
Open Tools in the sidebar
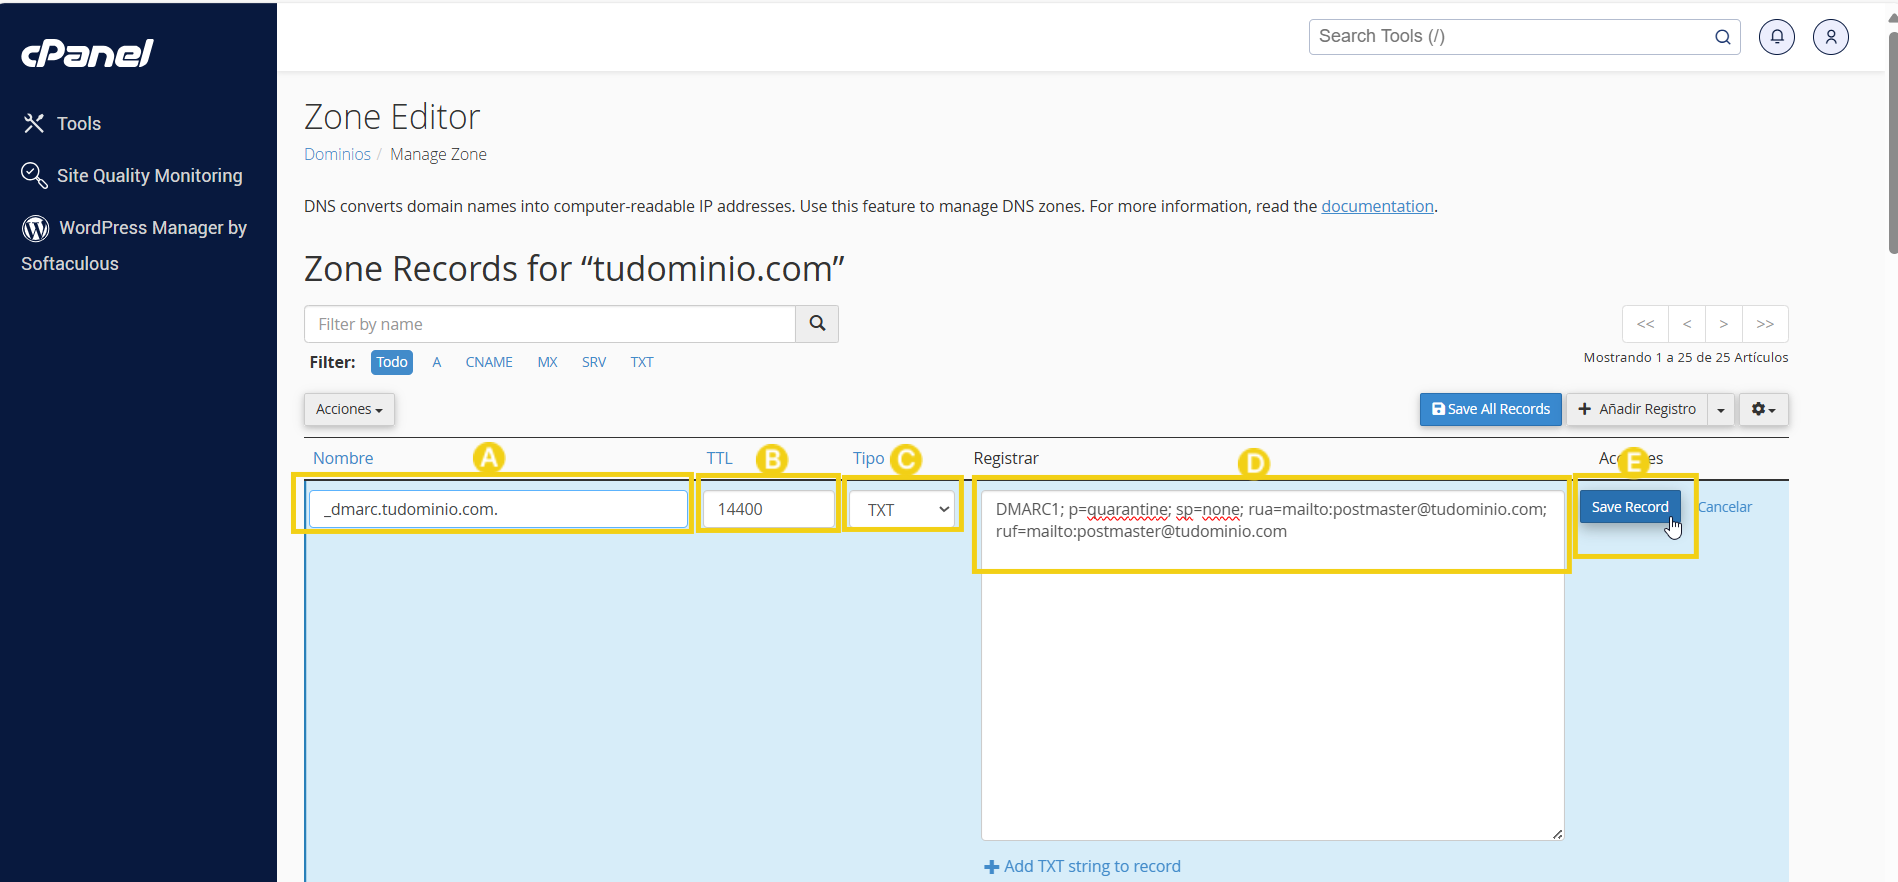[62, 123]
